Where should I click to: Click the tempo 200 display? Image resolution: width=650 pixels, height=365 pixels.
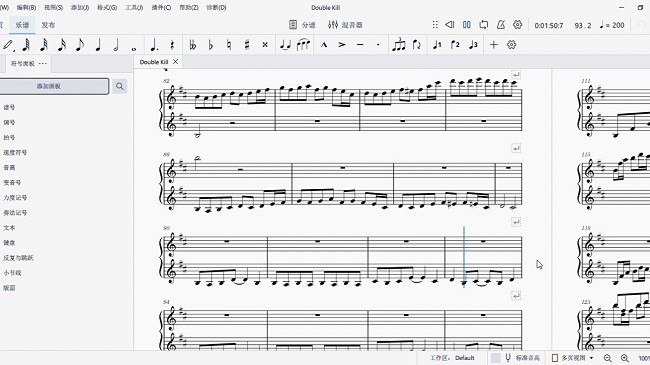(x=612, y=25)
